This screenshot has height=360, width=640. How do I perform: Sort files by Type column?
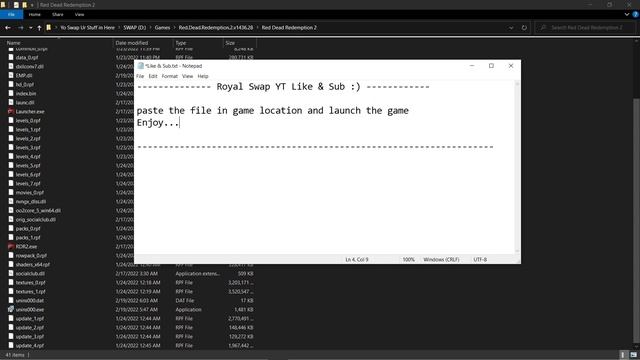pyautogui.click(x=181, y=43)
